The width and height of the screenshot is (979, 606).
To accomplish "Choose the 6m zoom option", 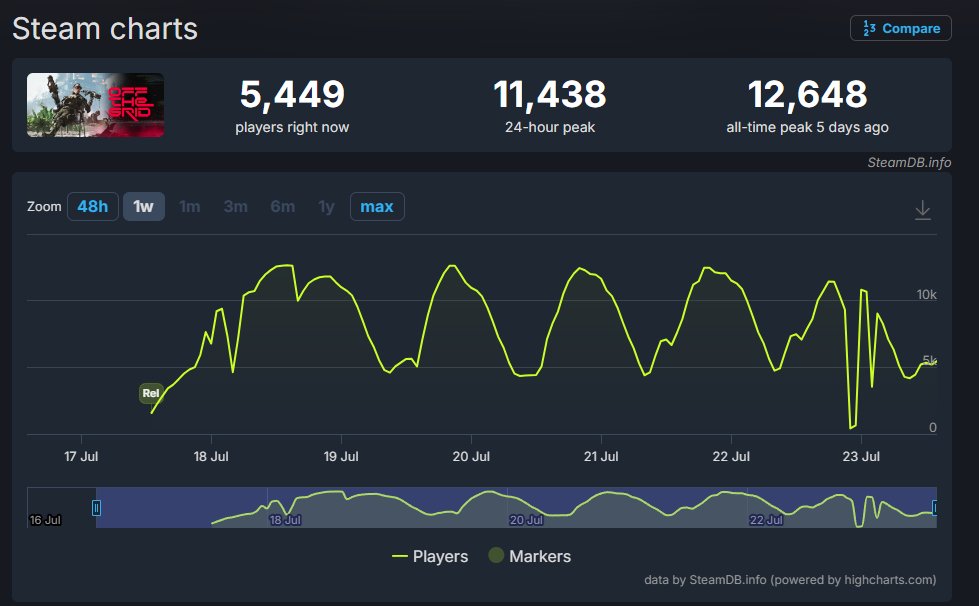I will tap(282, 207).
